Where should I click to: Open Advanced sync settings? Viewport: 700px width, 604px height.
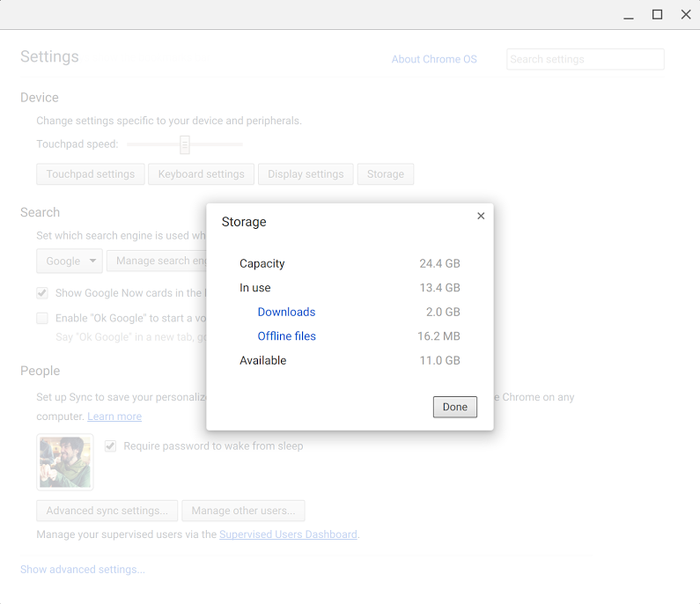click(x=107, y=511)
